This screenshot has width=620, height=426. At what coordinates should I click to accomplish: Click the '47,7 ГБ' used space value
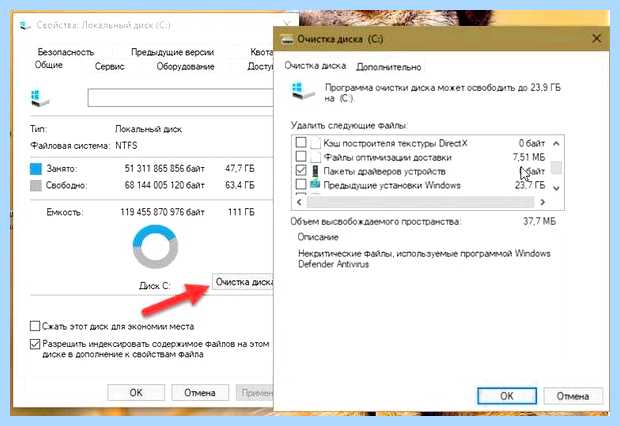[x=240, y=169]
